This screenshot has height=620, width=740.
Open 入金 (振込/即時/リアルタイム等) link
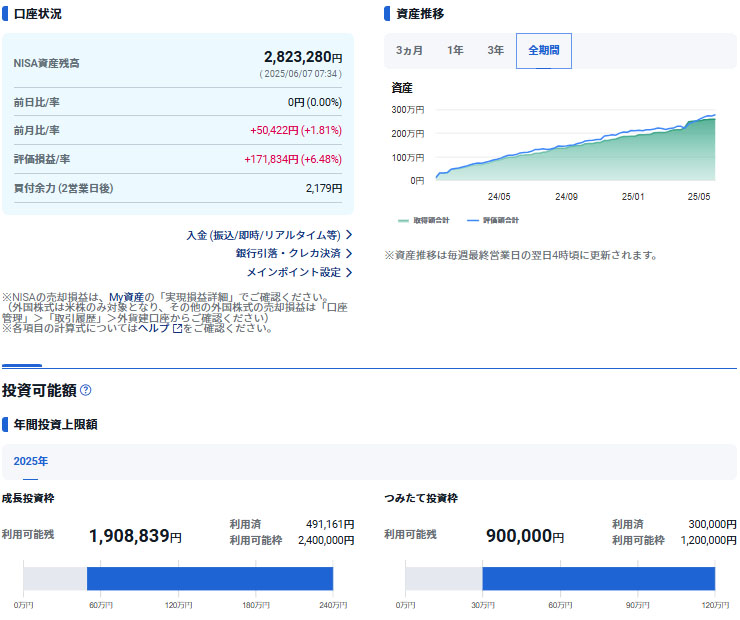pos(263,235)
